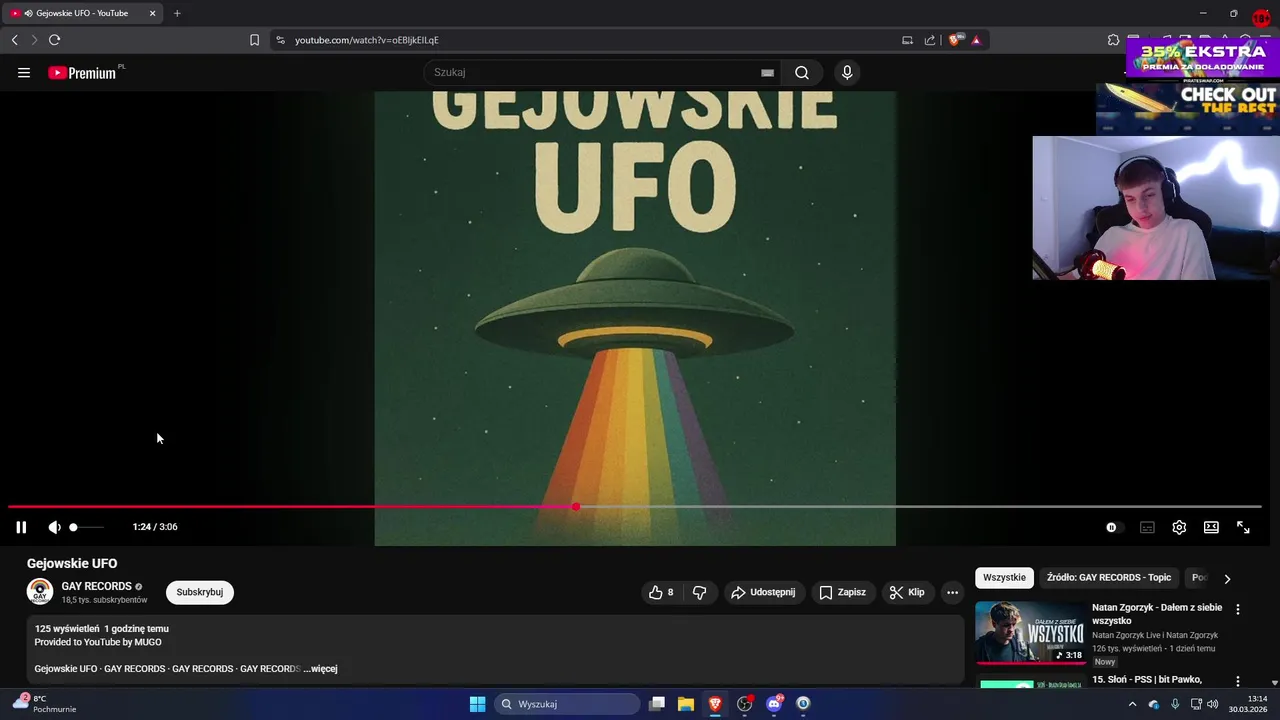Enter fullscreen mode

[1243, 527]
